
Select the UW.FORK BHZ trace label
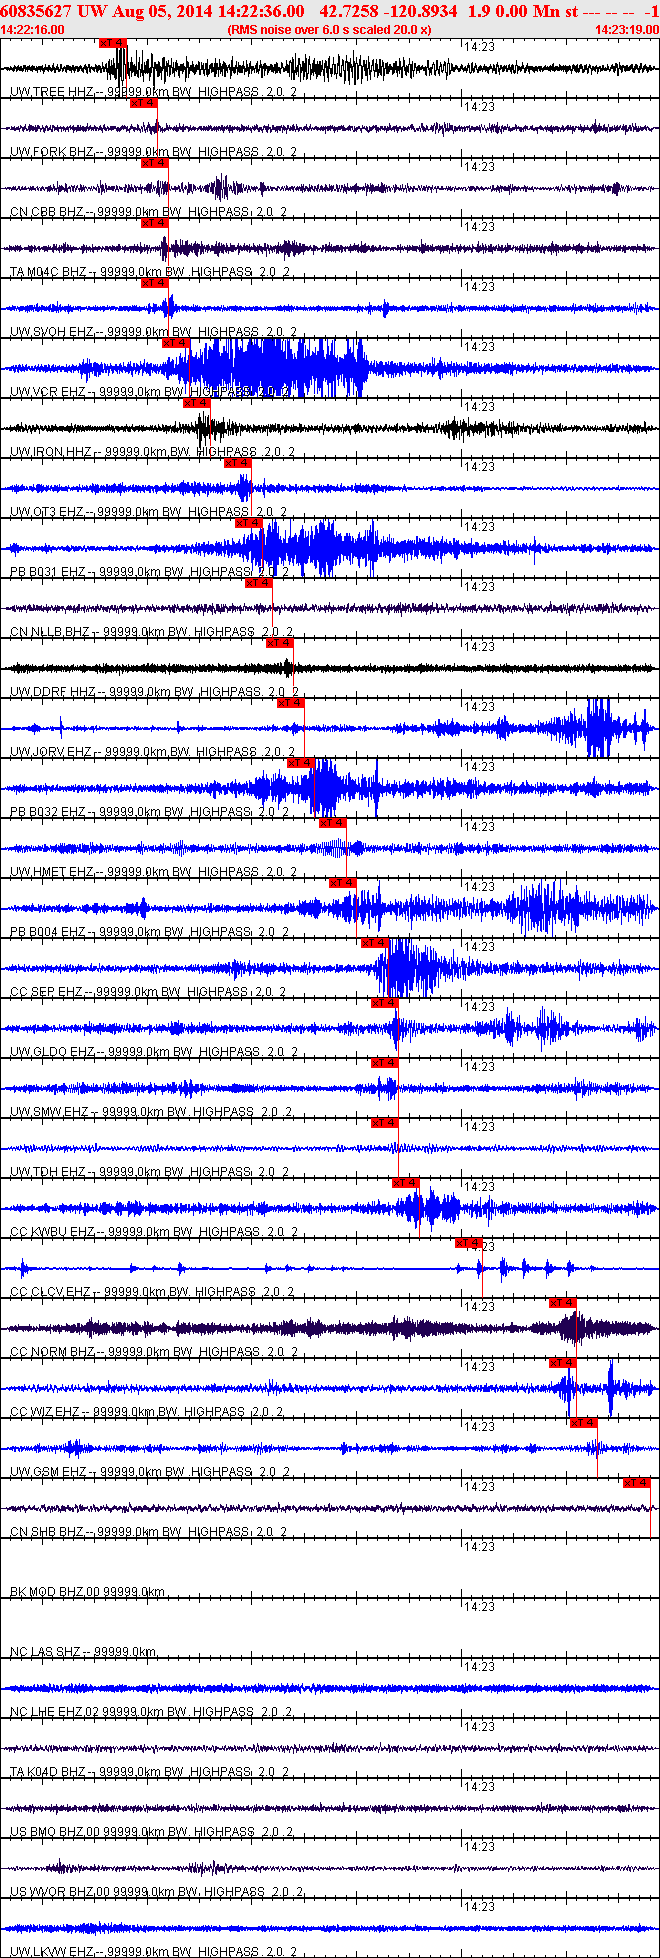[x=152, y=152]
